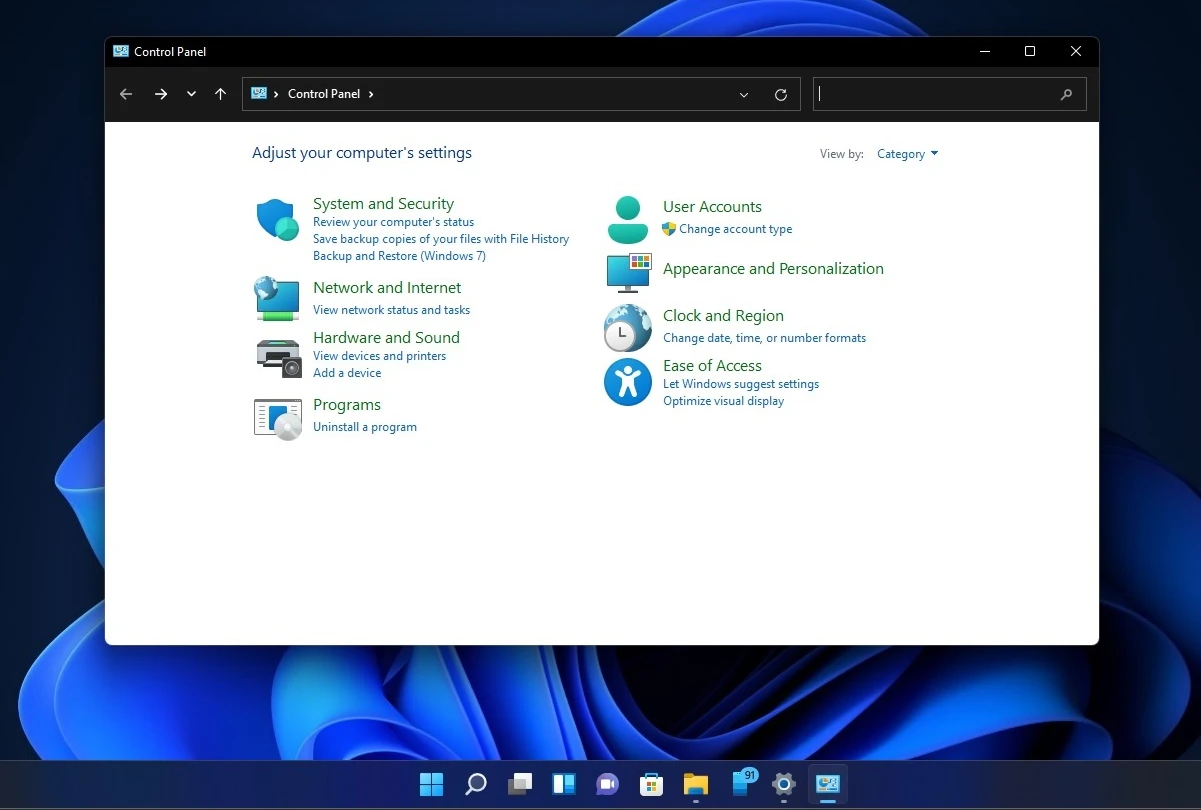Open Backup and Restore (Windows 7)
This screenshot has height=810, width=1201.
point(399,256)
